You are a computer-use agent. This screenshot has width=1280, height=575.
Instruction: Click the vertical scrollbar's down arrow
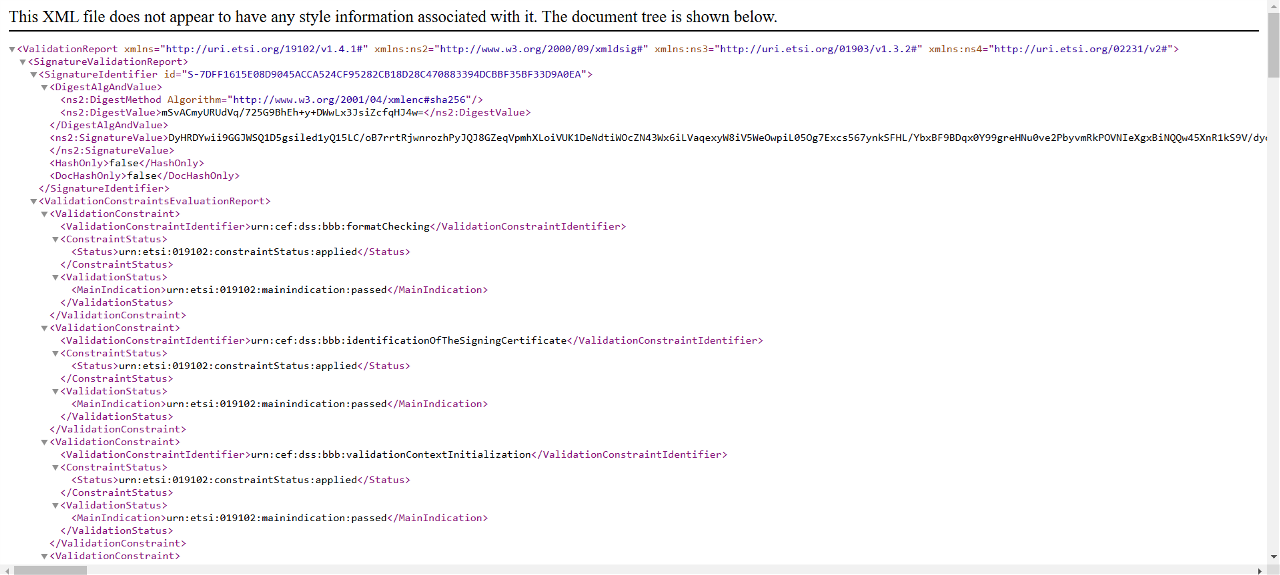pos(1273,556)
